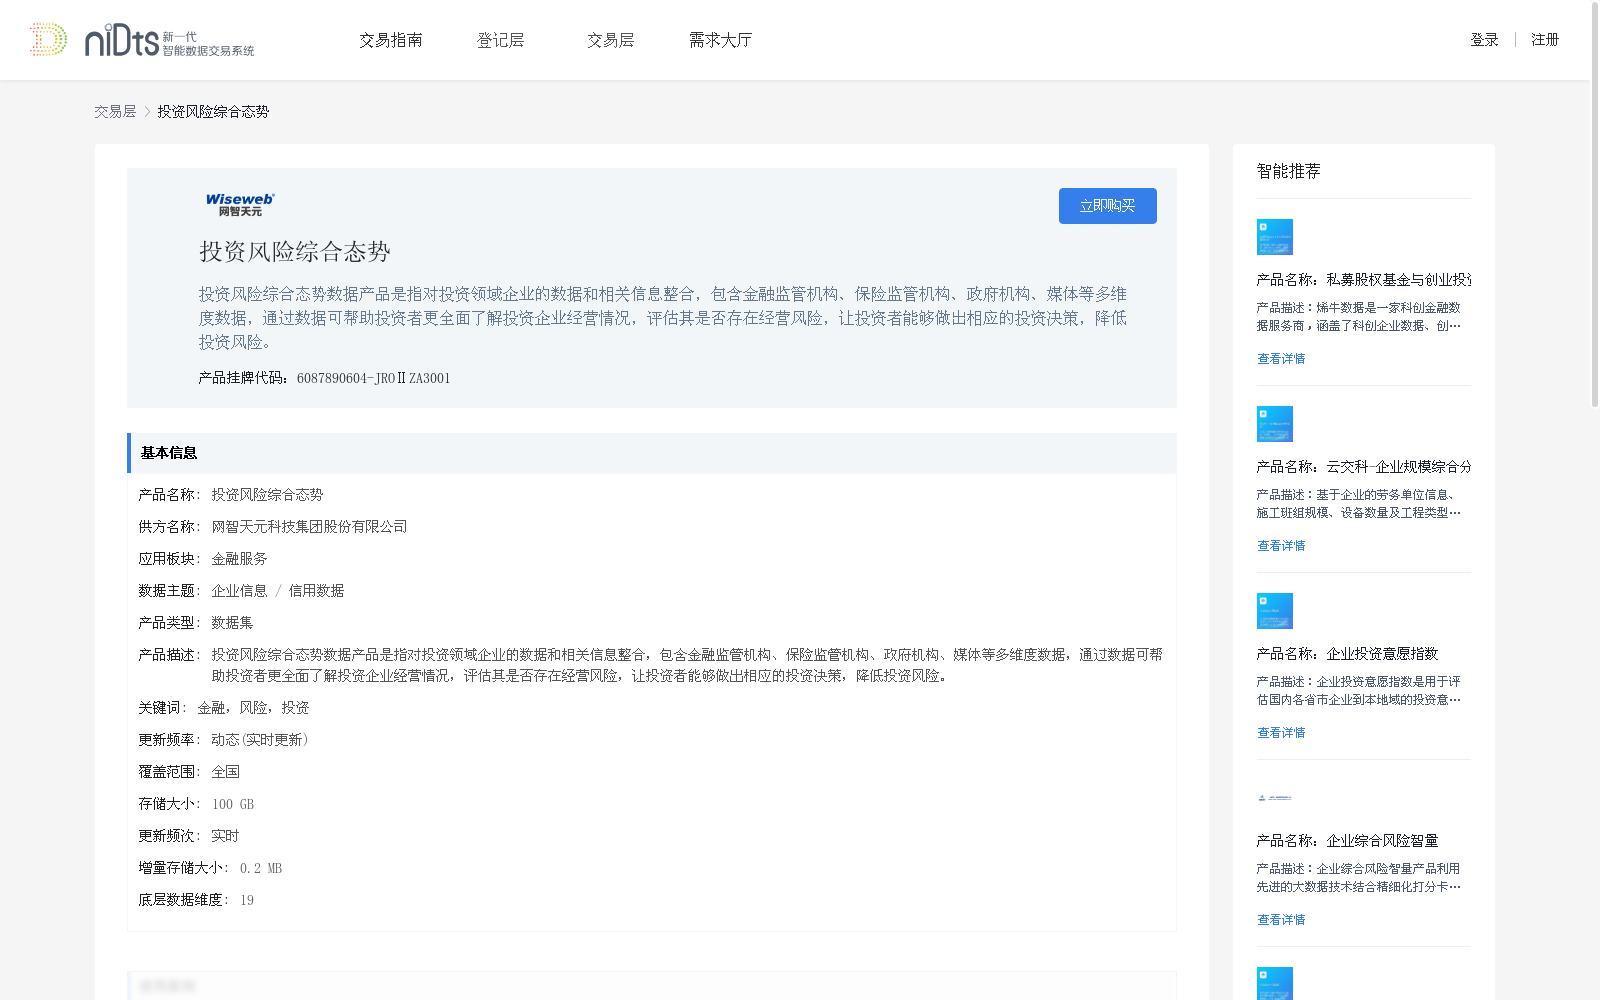The image size is (1600, 1000).
Task: Click the 动态(实时更新) frequency value
Action: pos(260,740)
